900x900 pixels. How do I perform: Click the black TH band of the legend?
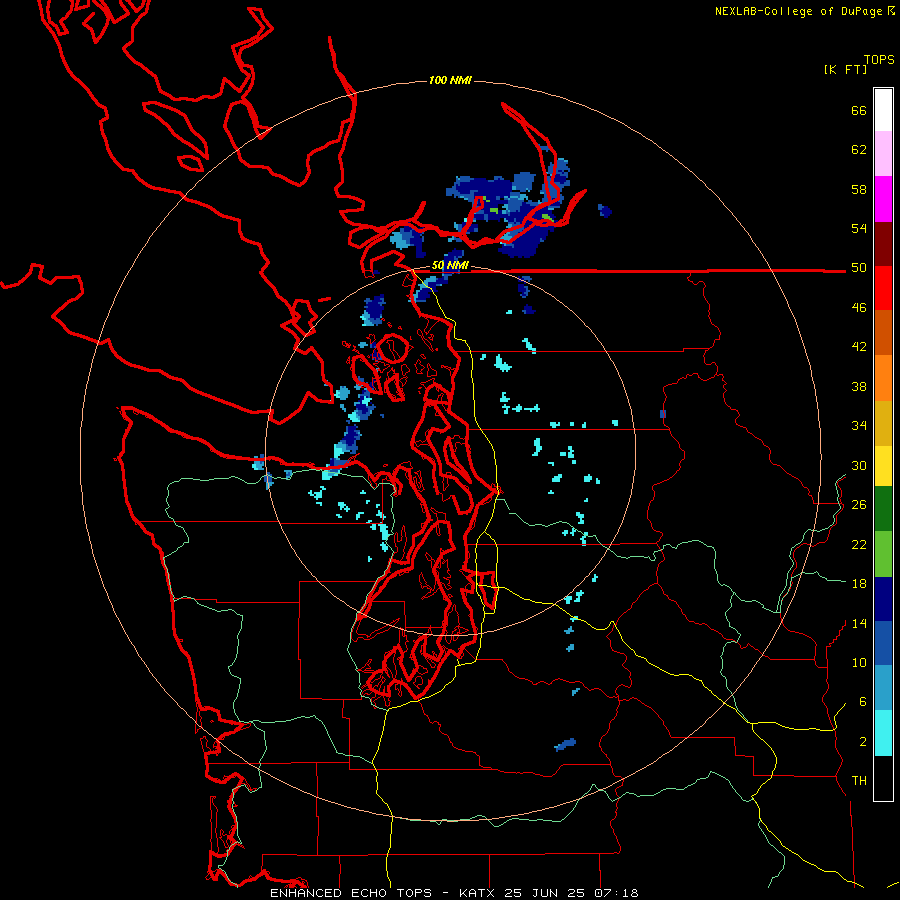click(883, 778)
